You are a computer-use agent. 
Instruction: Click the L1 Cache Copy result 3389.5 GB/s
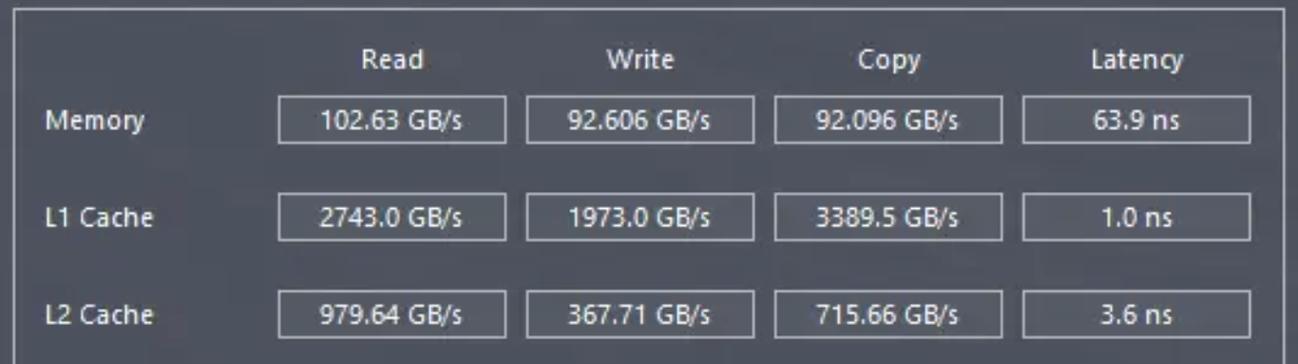888,217
